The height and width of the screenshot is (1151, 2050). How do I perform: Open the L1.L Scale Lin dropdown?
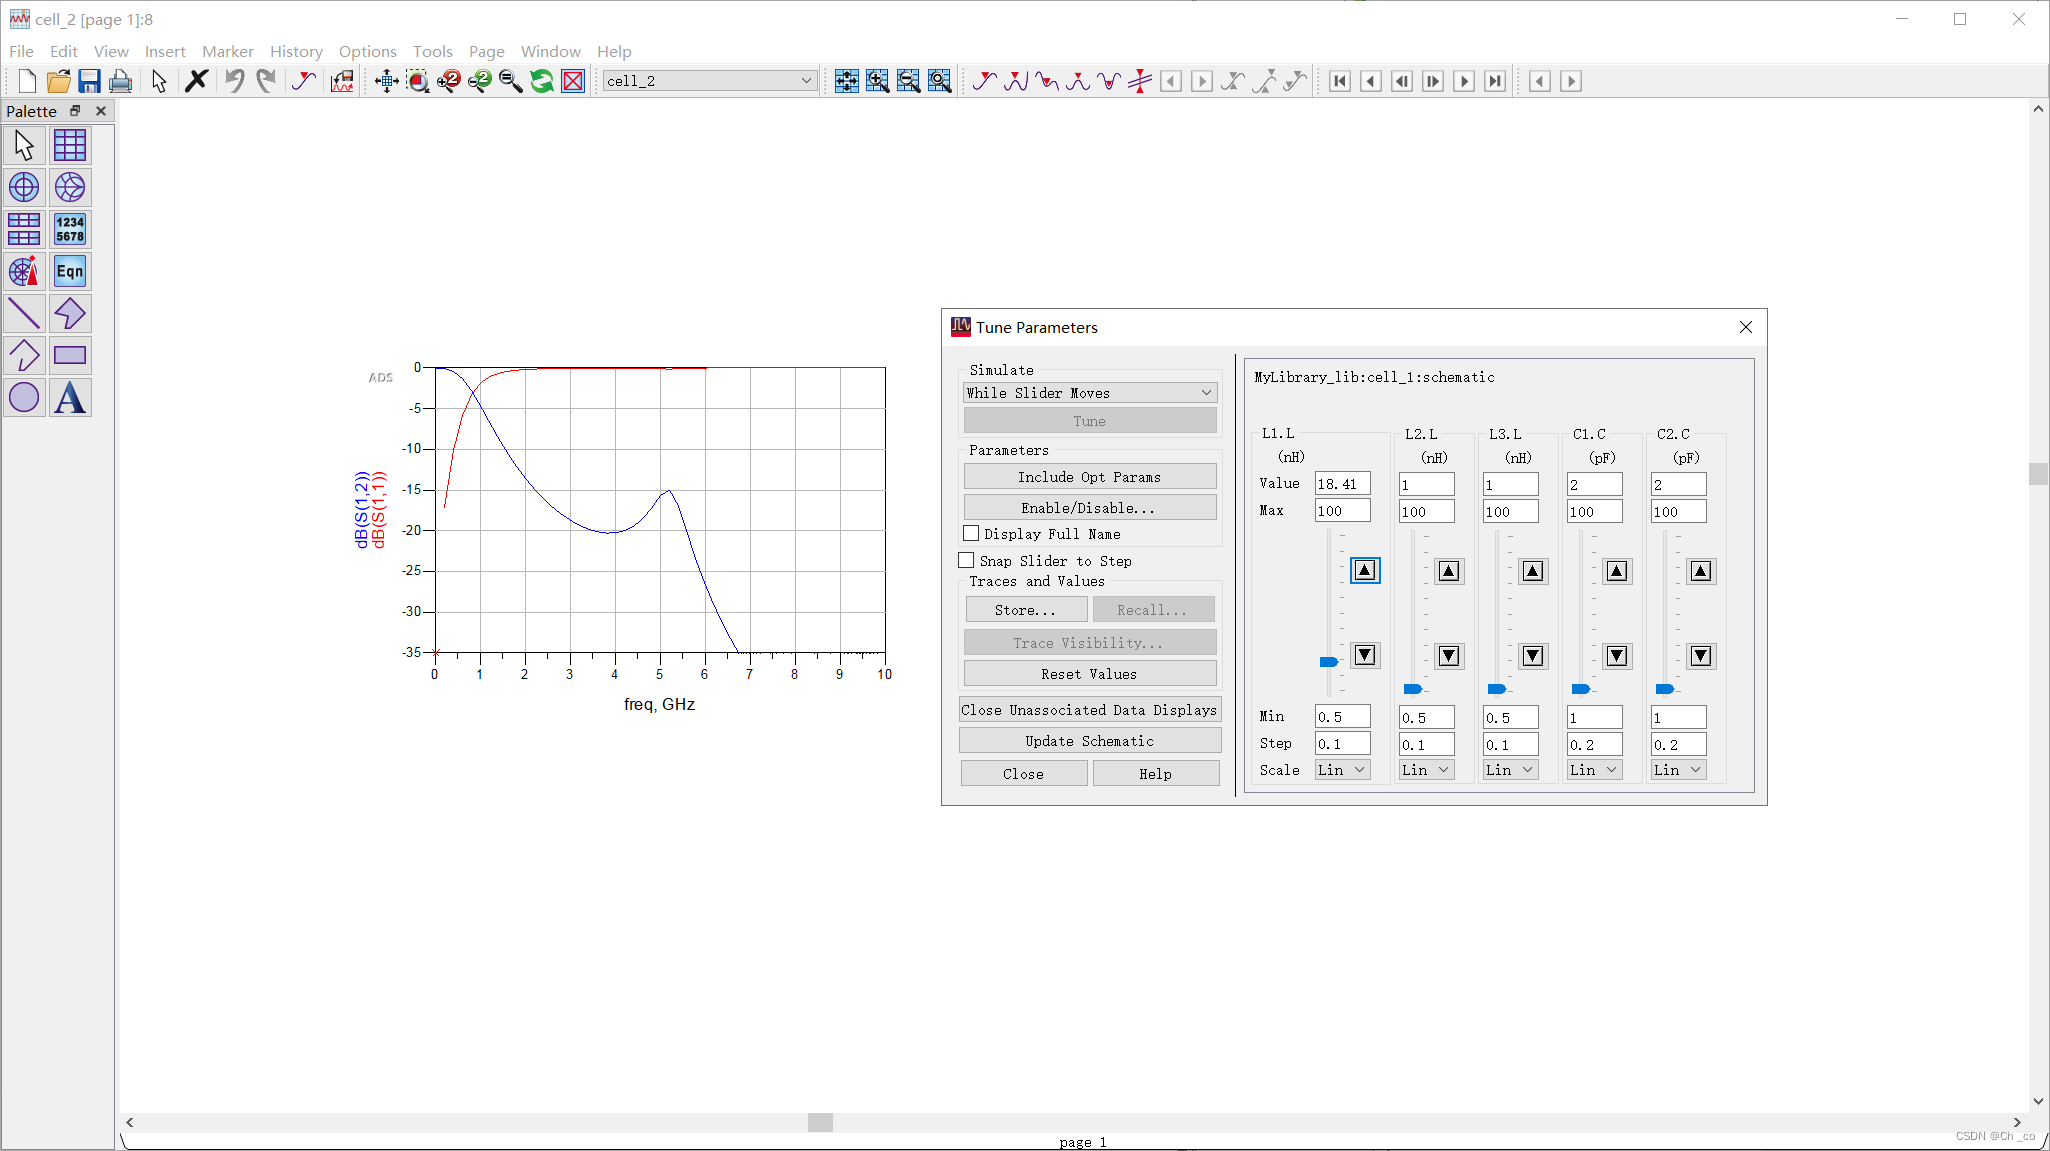coord(1342,770)
